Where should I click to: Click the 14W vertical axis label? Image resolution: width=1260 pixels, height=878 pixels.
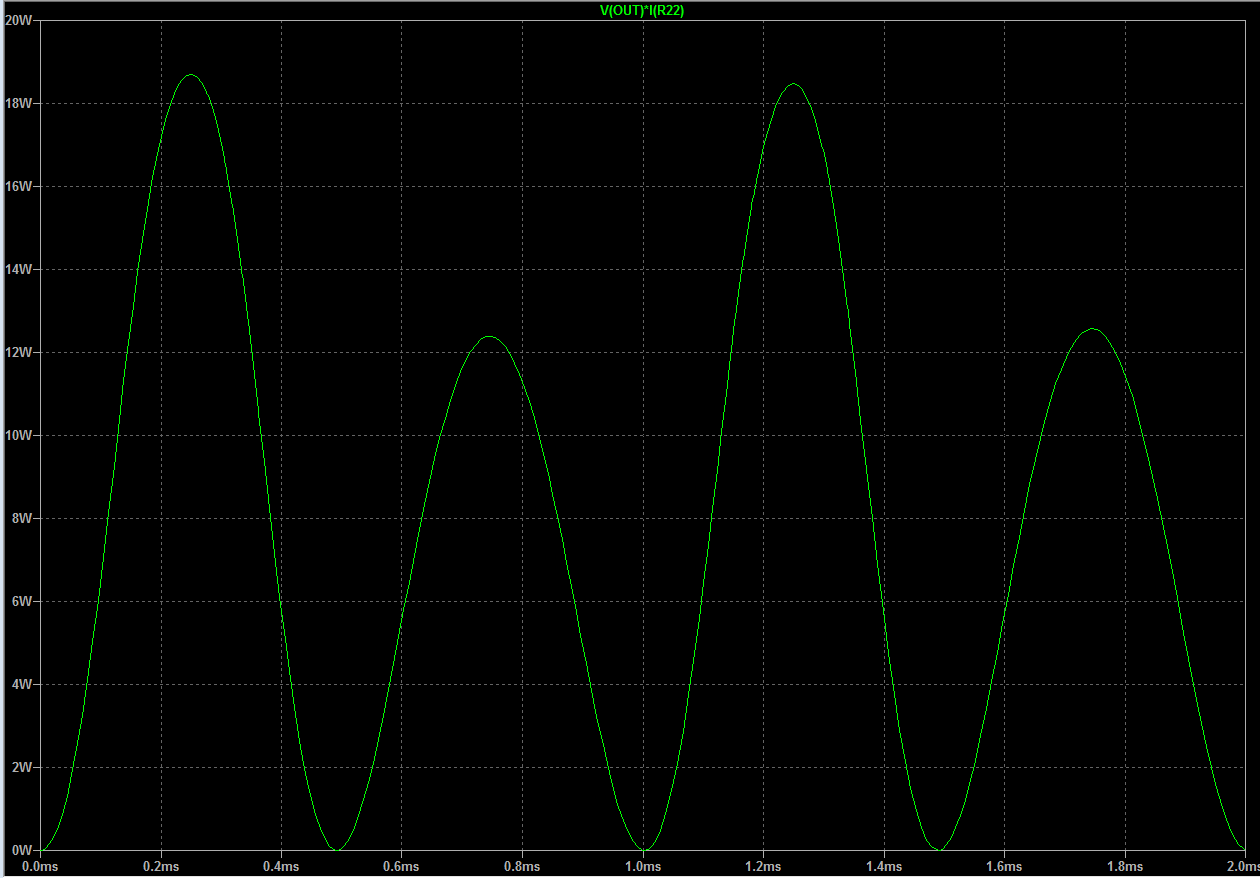coord(18,269)
